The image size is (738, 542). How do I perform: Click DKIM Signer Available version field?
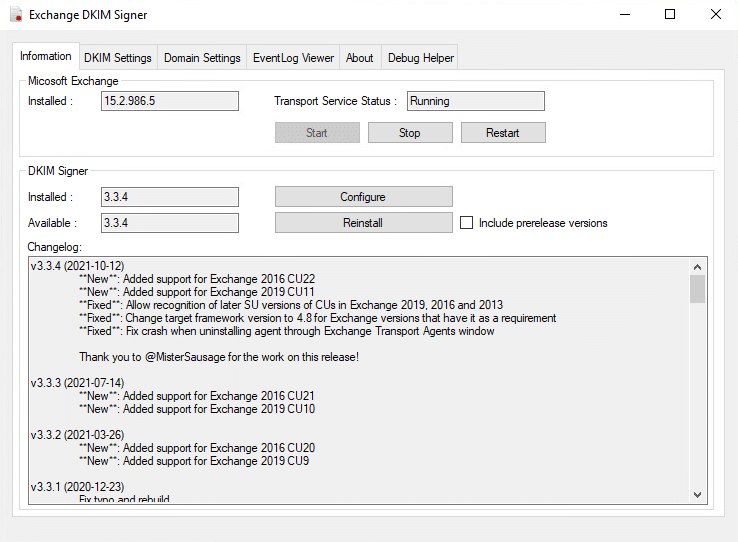pos(170,223)
